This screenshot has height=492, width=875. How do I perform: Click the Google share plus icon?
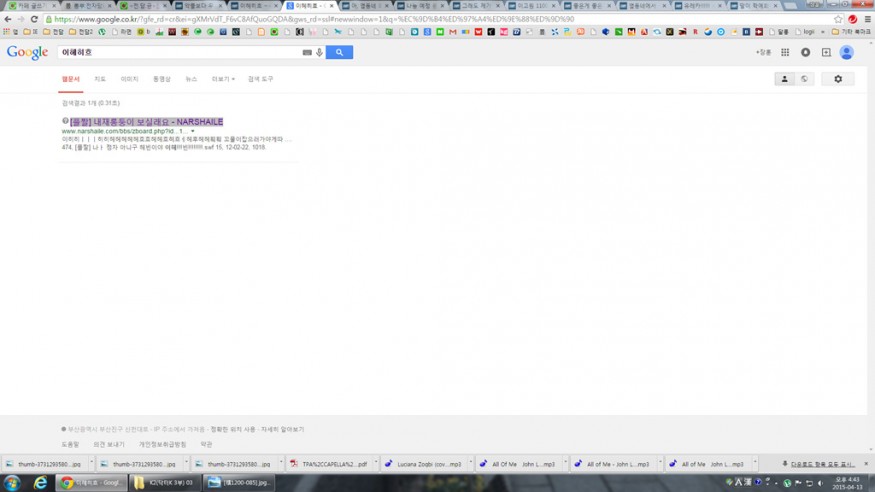826,53
